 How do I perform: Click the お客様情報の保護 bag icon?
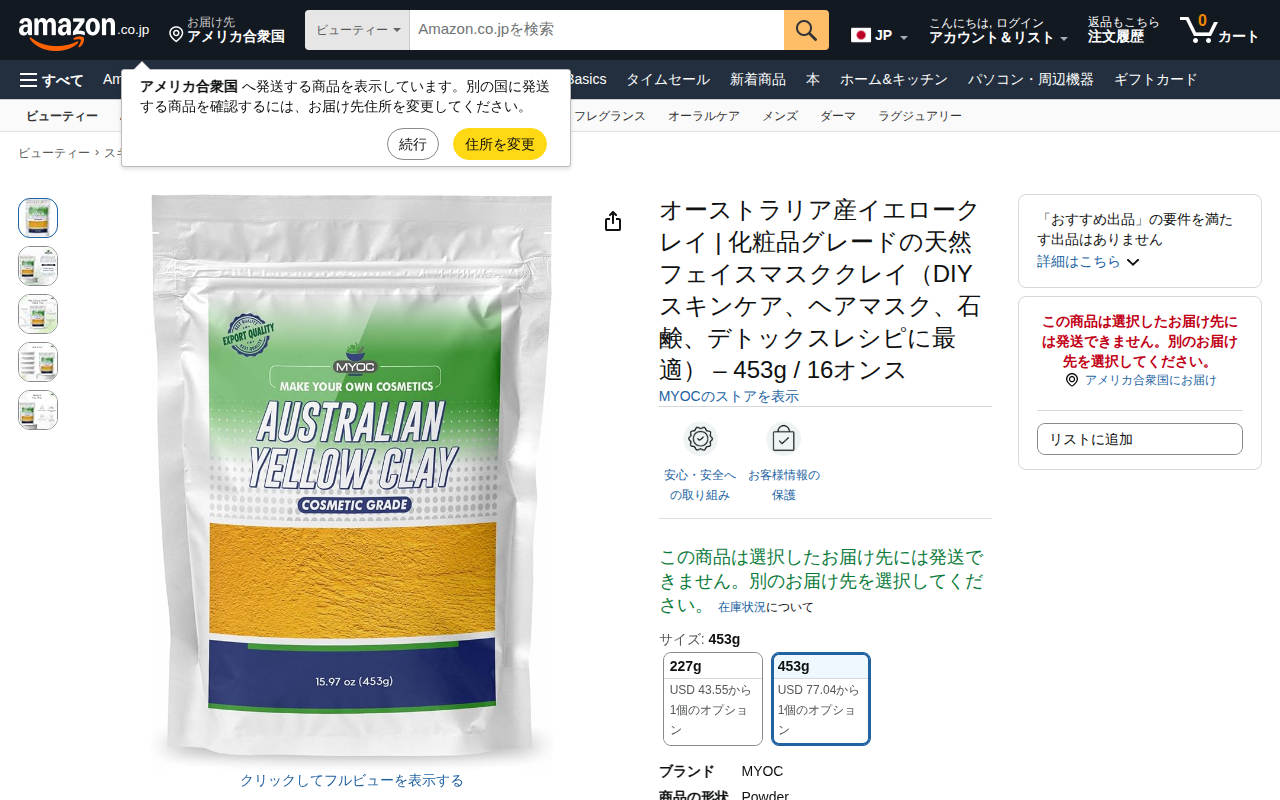(784, 439)
